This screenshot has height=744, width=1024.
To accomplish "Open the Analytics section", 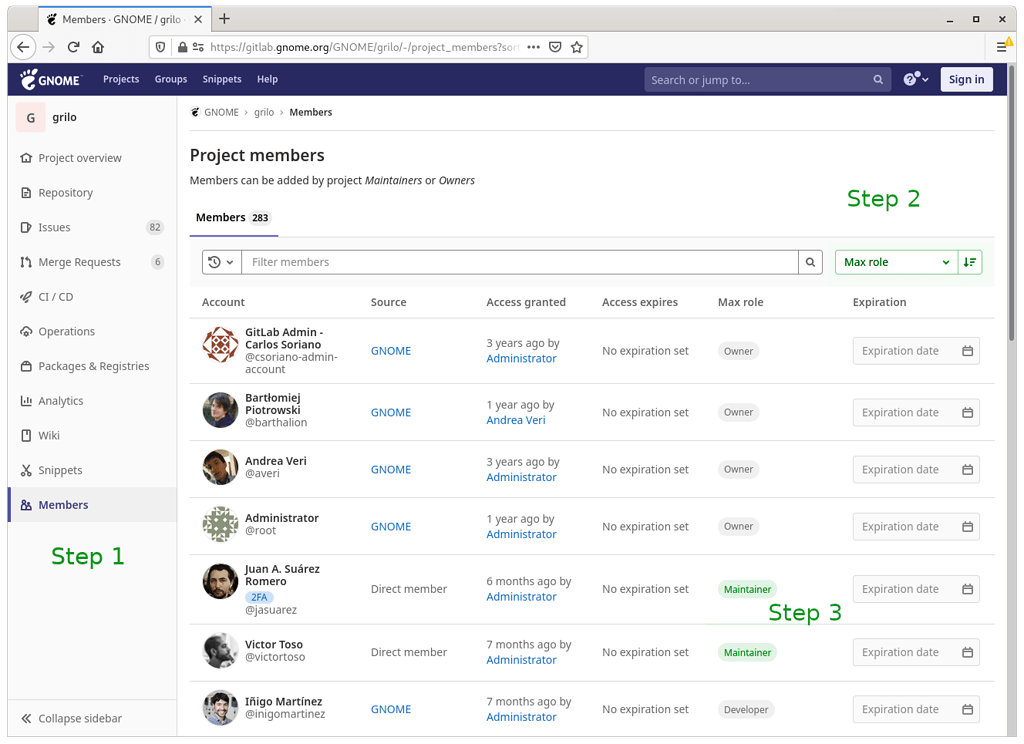I will point(58,400).
